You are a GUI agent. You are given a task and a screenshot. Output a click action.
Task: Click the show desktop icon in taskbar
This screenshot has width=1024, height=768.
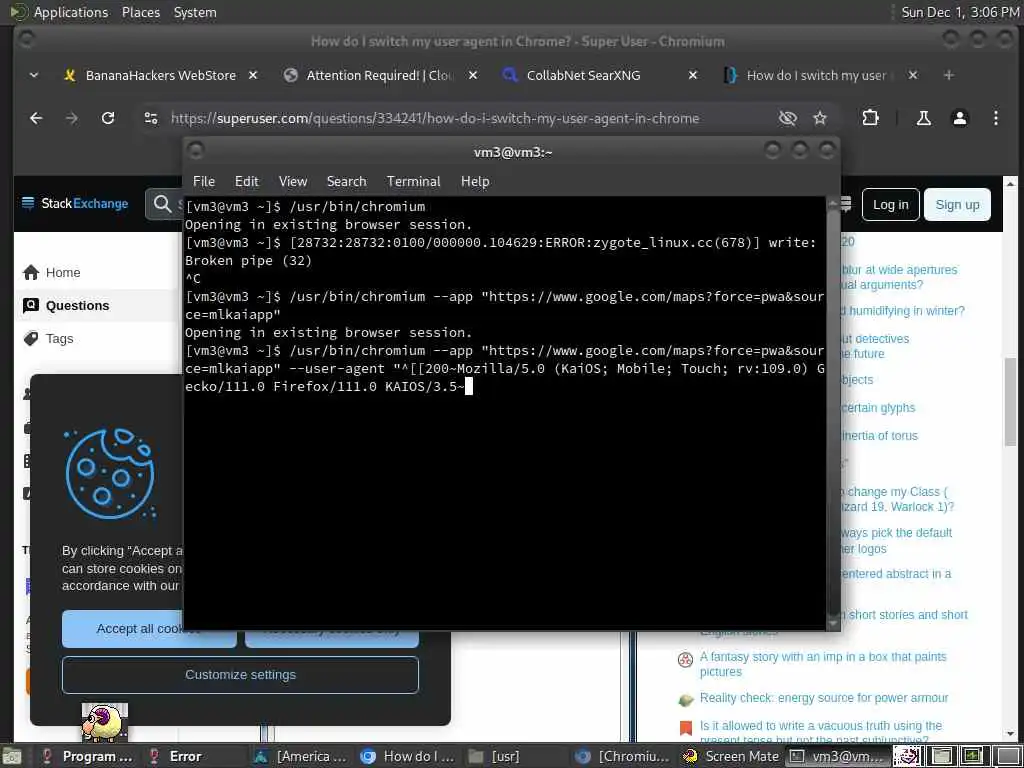click(x=11, y=757)
